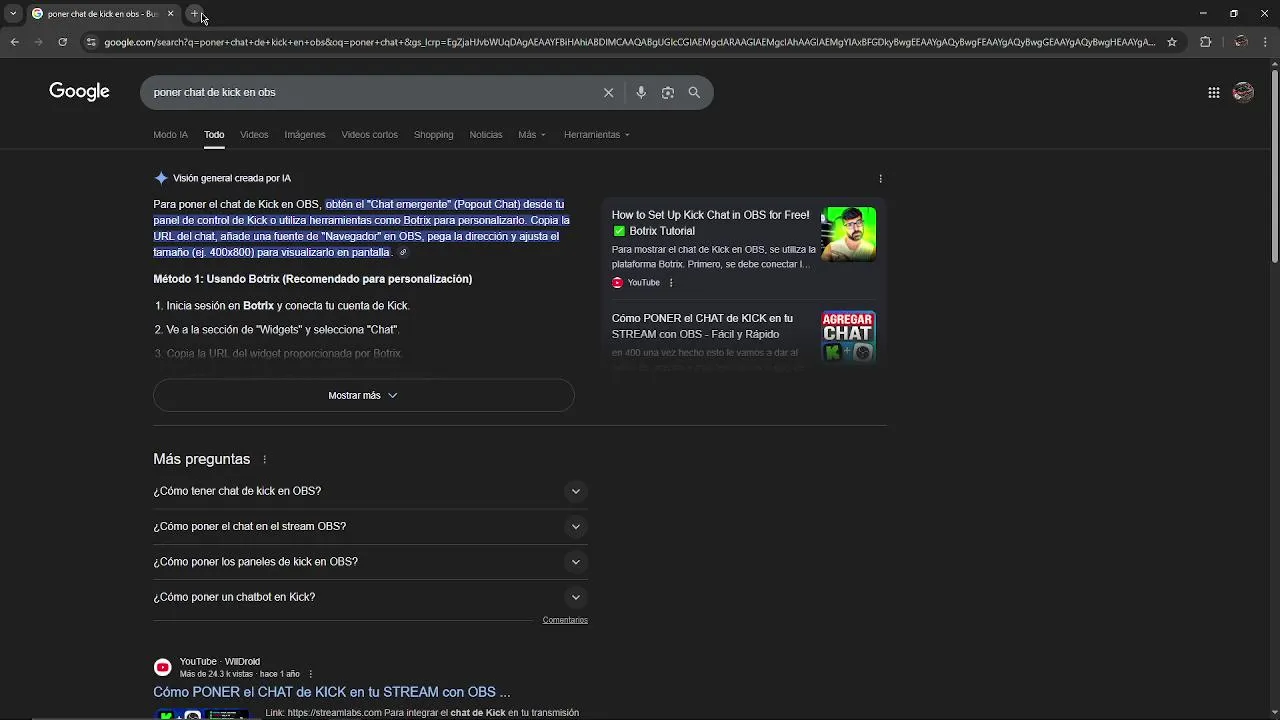
Task: Click the 'Visión general creada por IA' label
Action: tap(232, 178)
